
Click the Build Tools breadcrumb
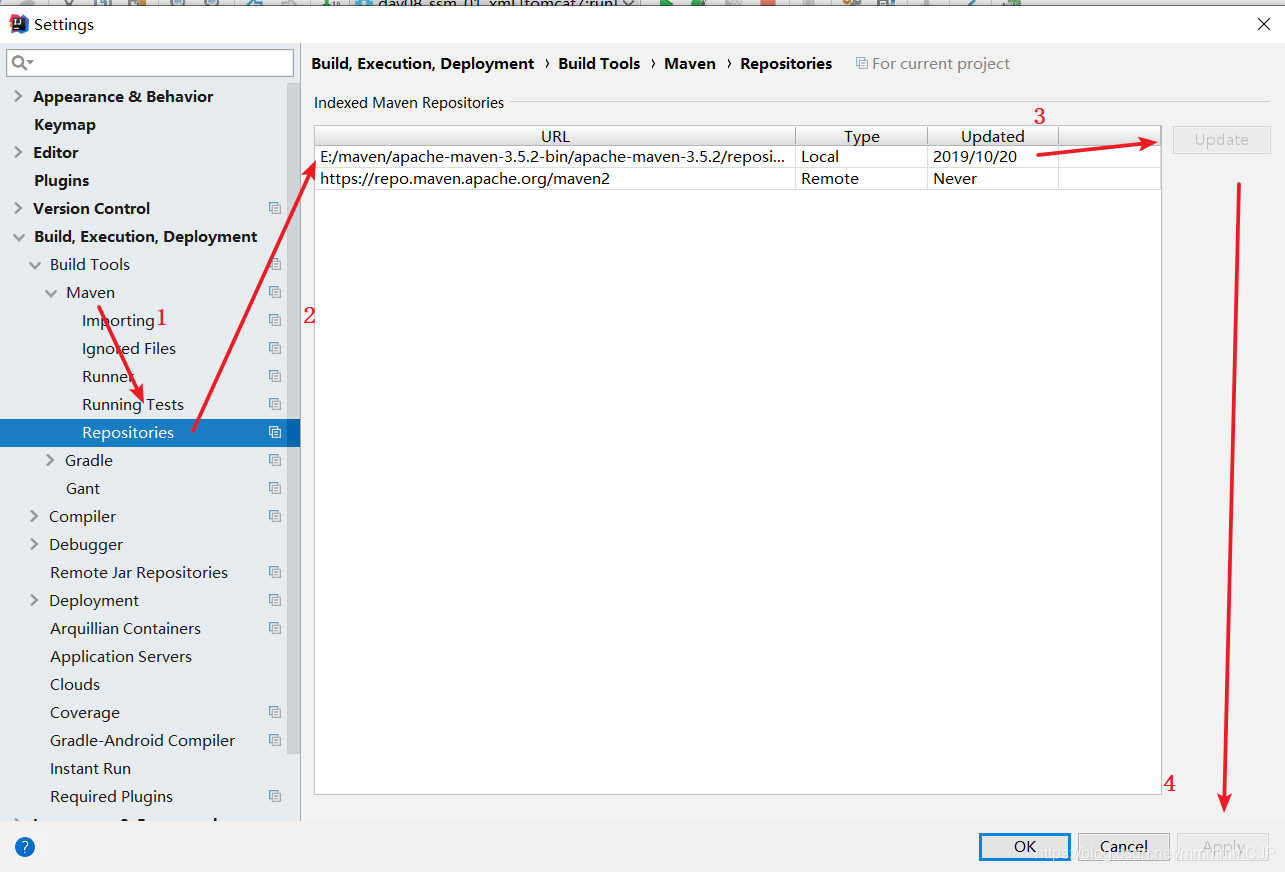[599, 63]
